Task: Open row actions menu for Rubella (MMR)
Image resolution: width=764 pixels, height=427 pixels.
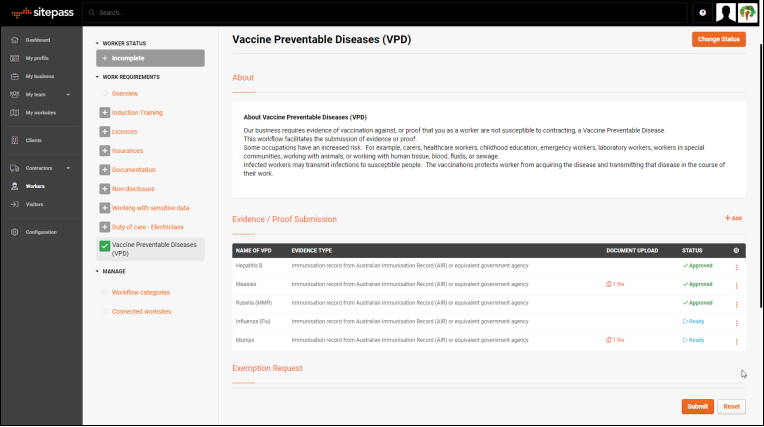Action: tap(736, 304)
